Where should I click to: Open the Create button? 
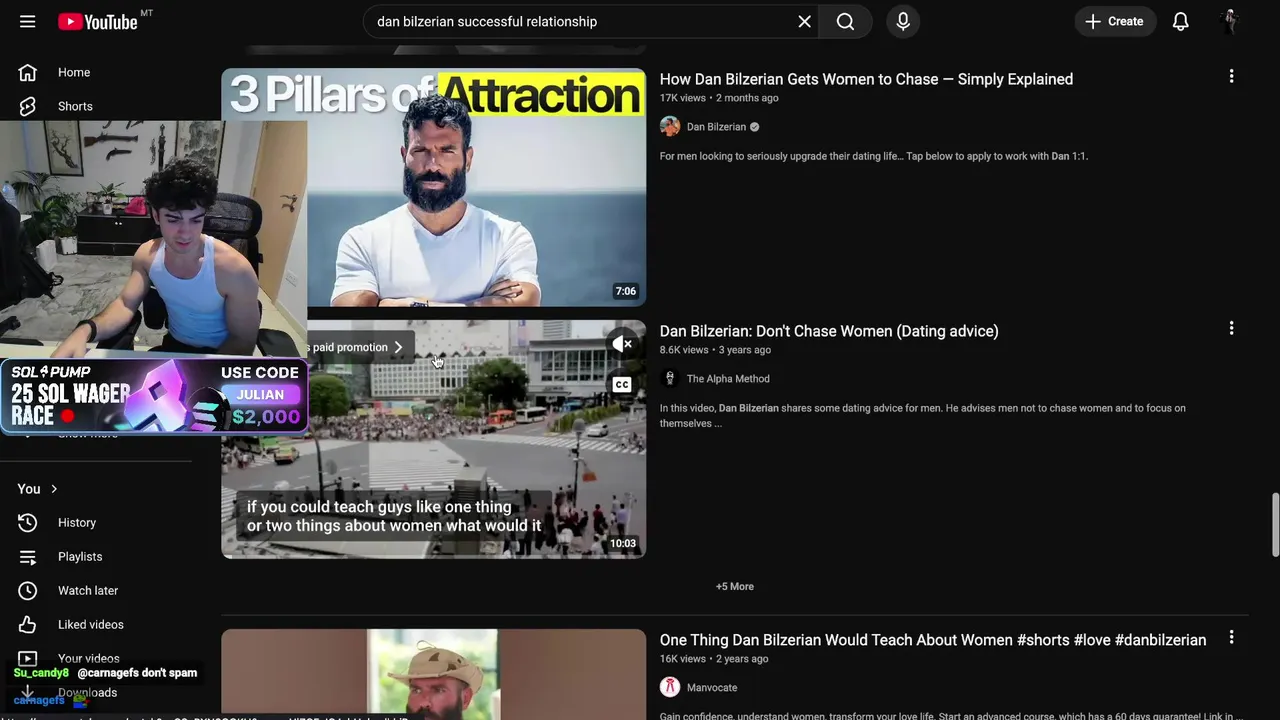click(x=1115, y=21)
